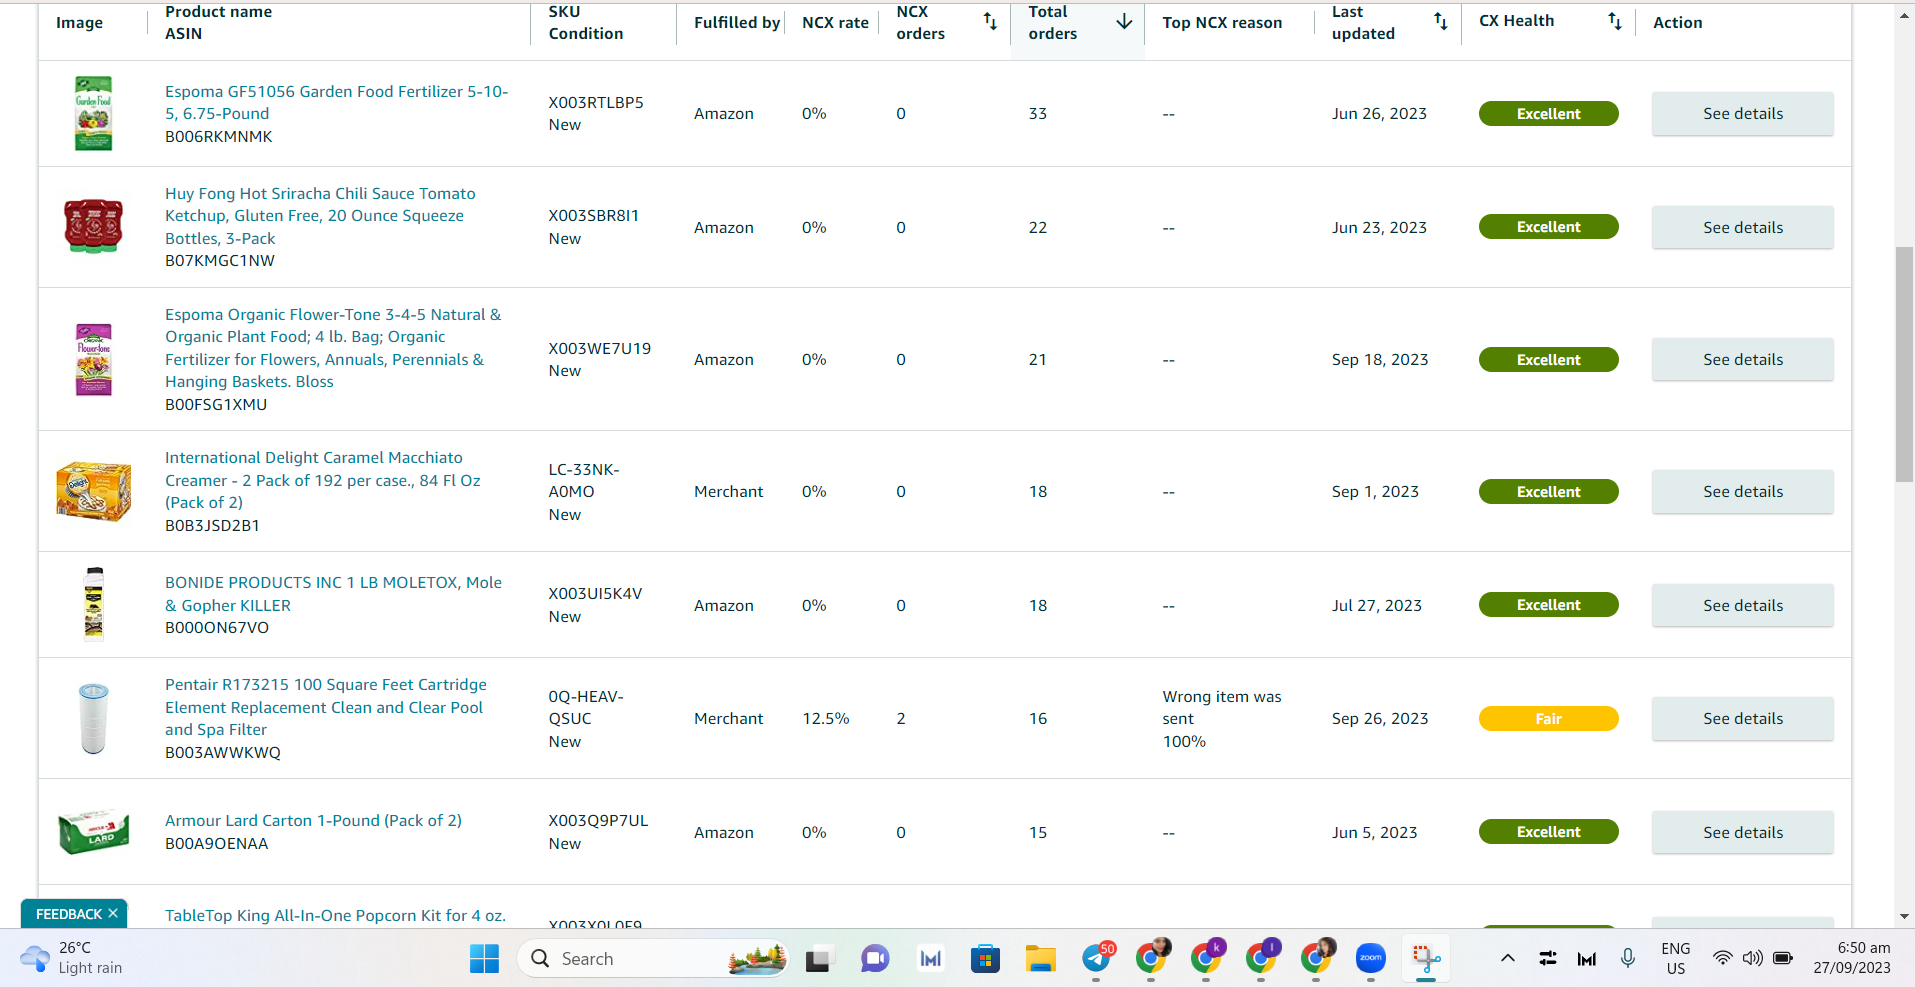Open the Espoma GF51056 Garden Food Fertilizer link
This screenshot has height=987, width=1915.
pyautogui.click(x=337, y=102)
